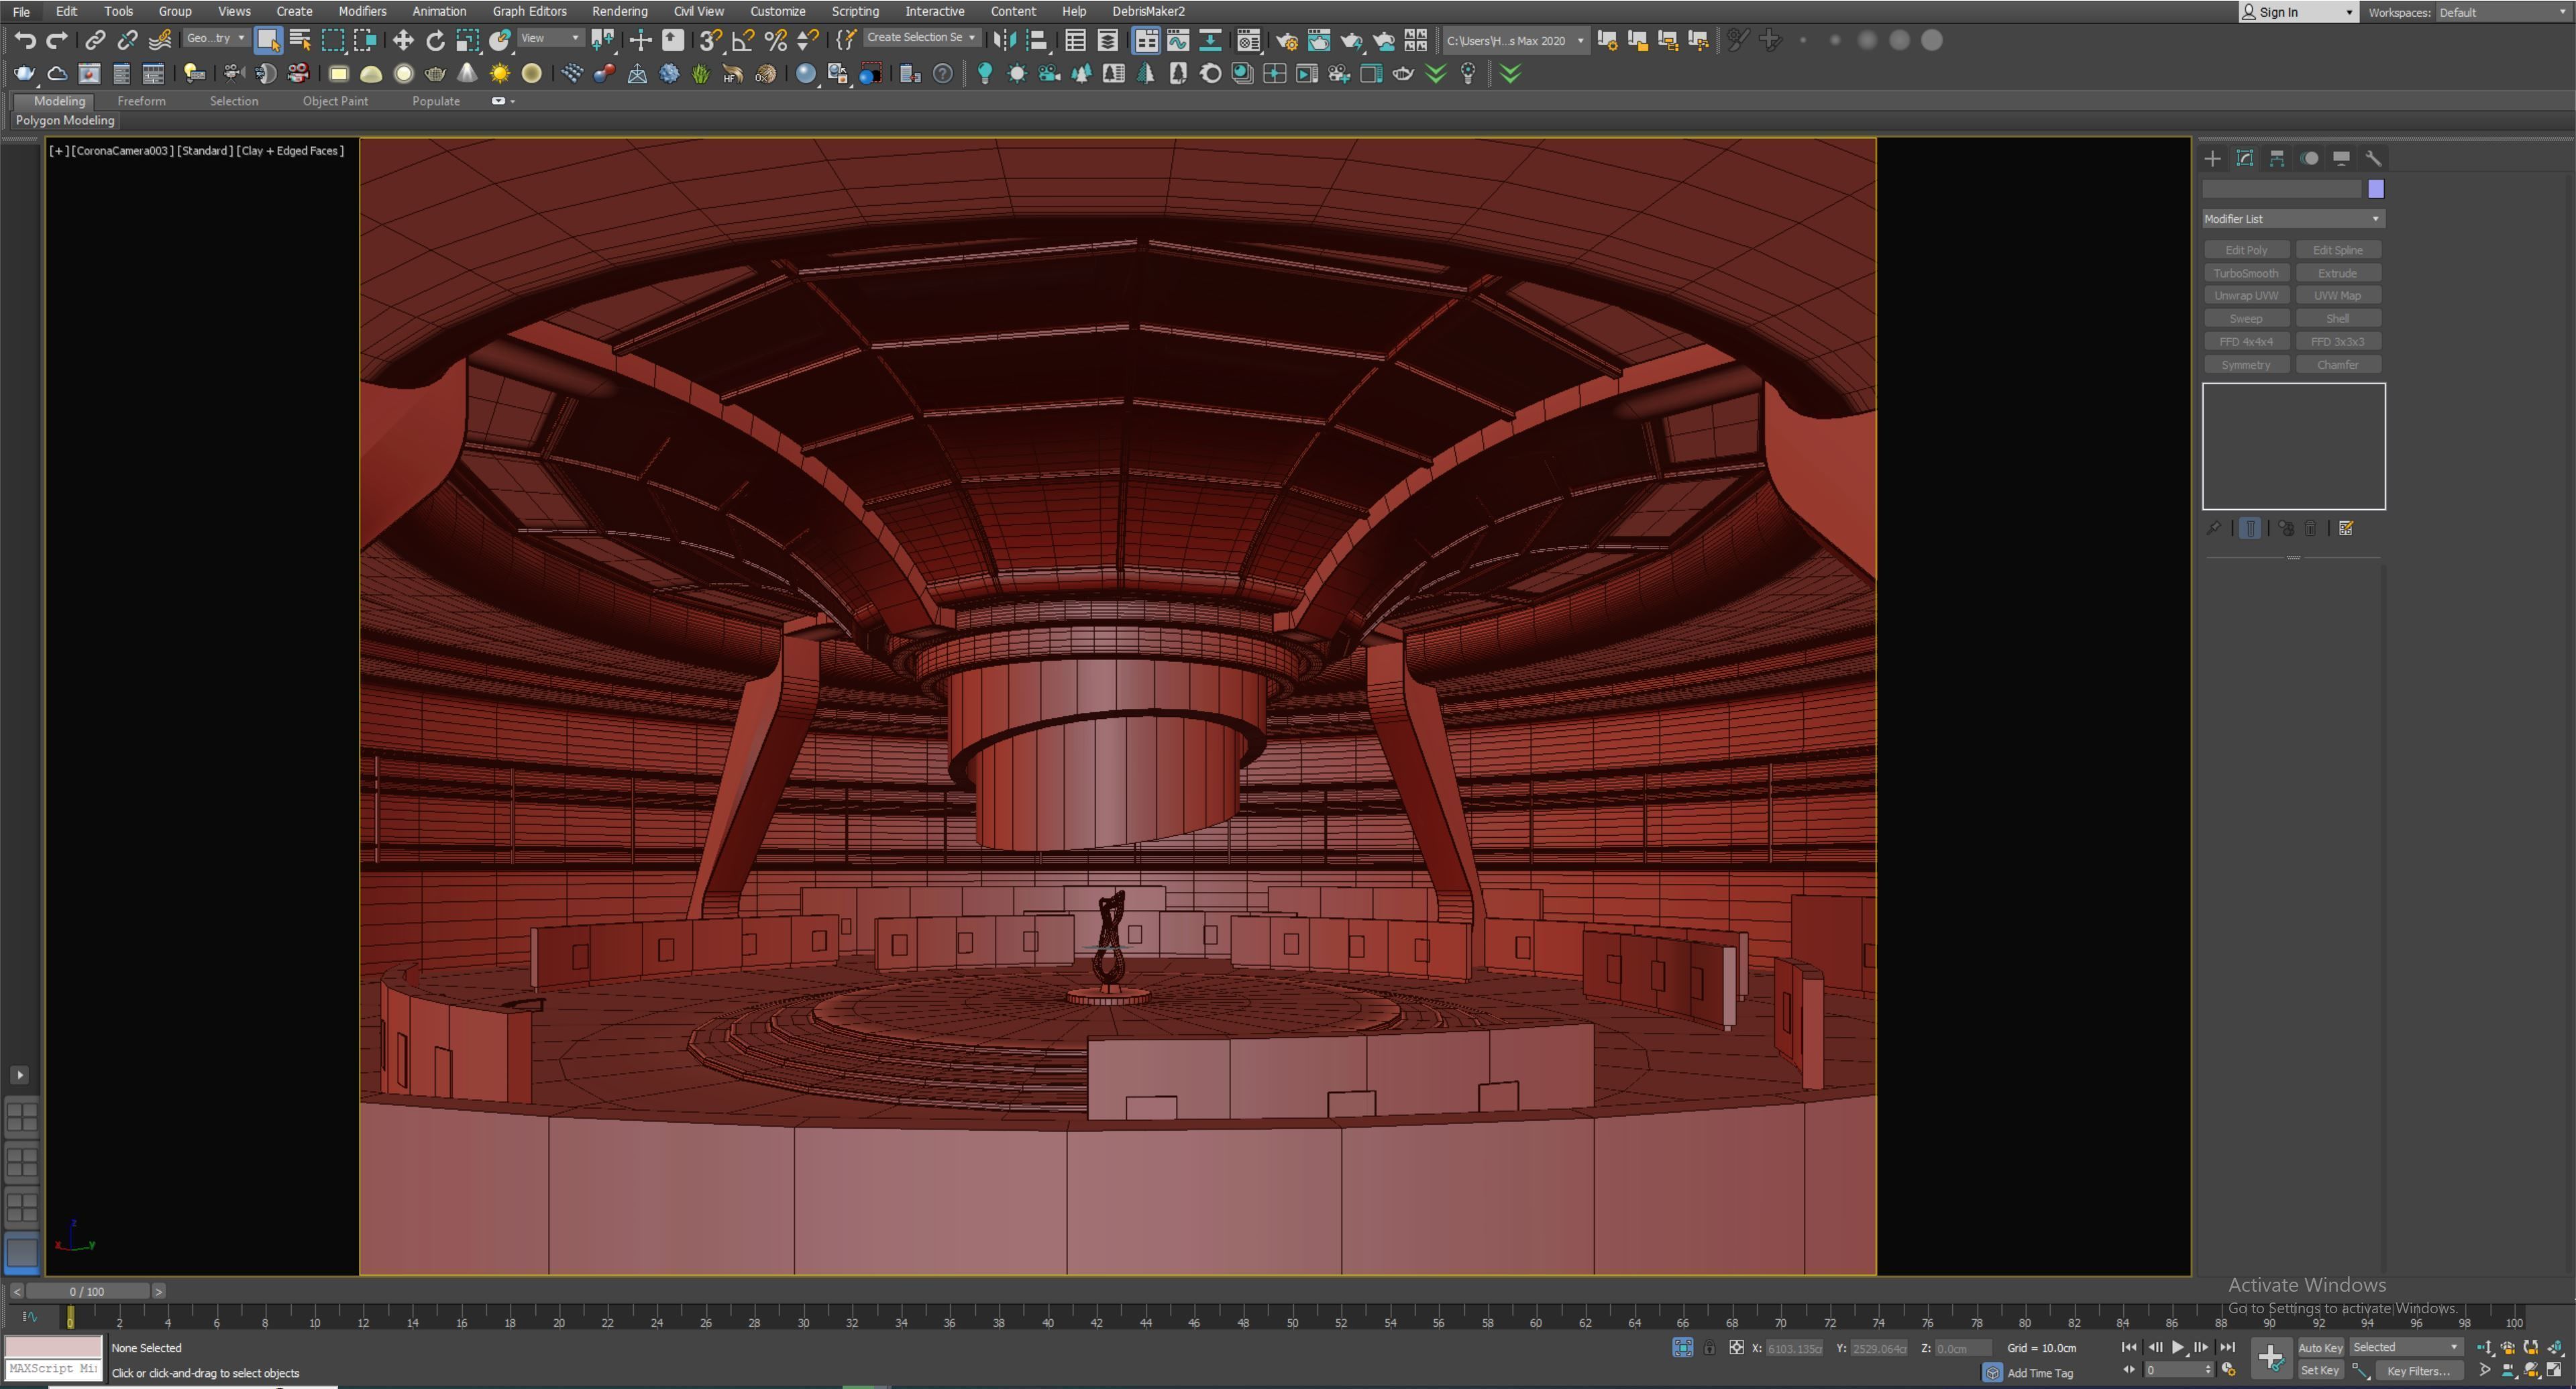The height and width of the screenshot is (1389, 2576).
Task: Select the Select and Link chain tool
Action: pos(95,40)
